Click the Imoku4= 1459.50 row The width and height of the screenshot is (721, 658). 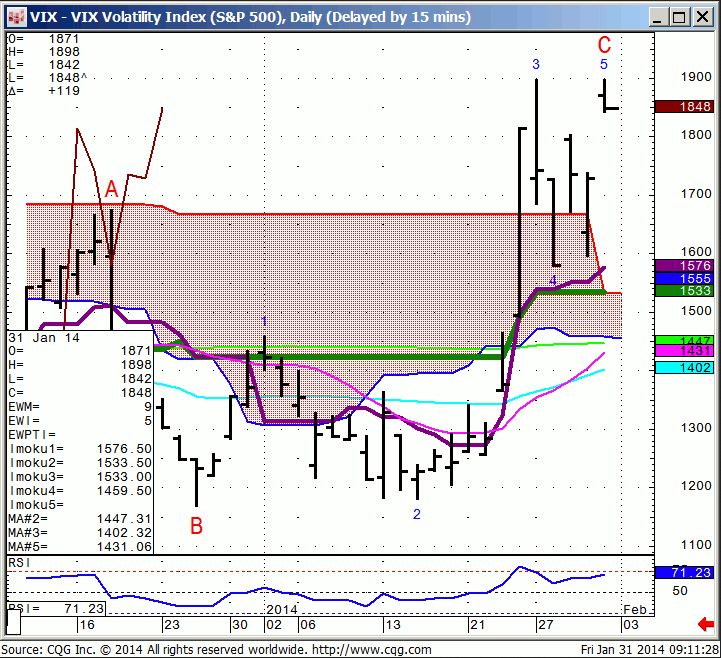[x=80, y=491]
